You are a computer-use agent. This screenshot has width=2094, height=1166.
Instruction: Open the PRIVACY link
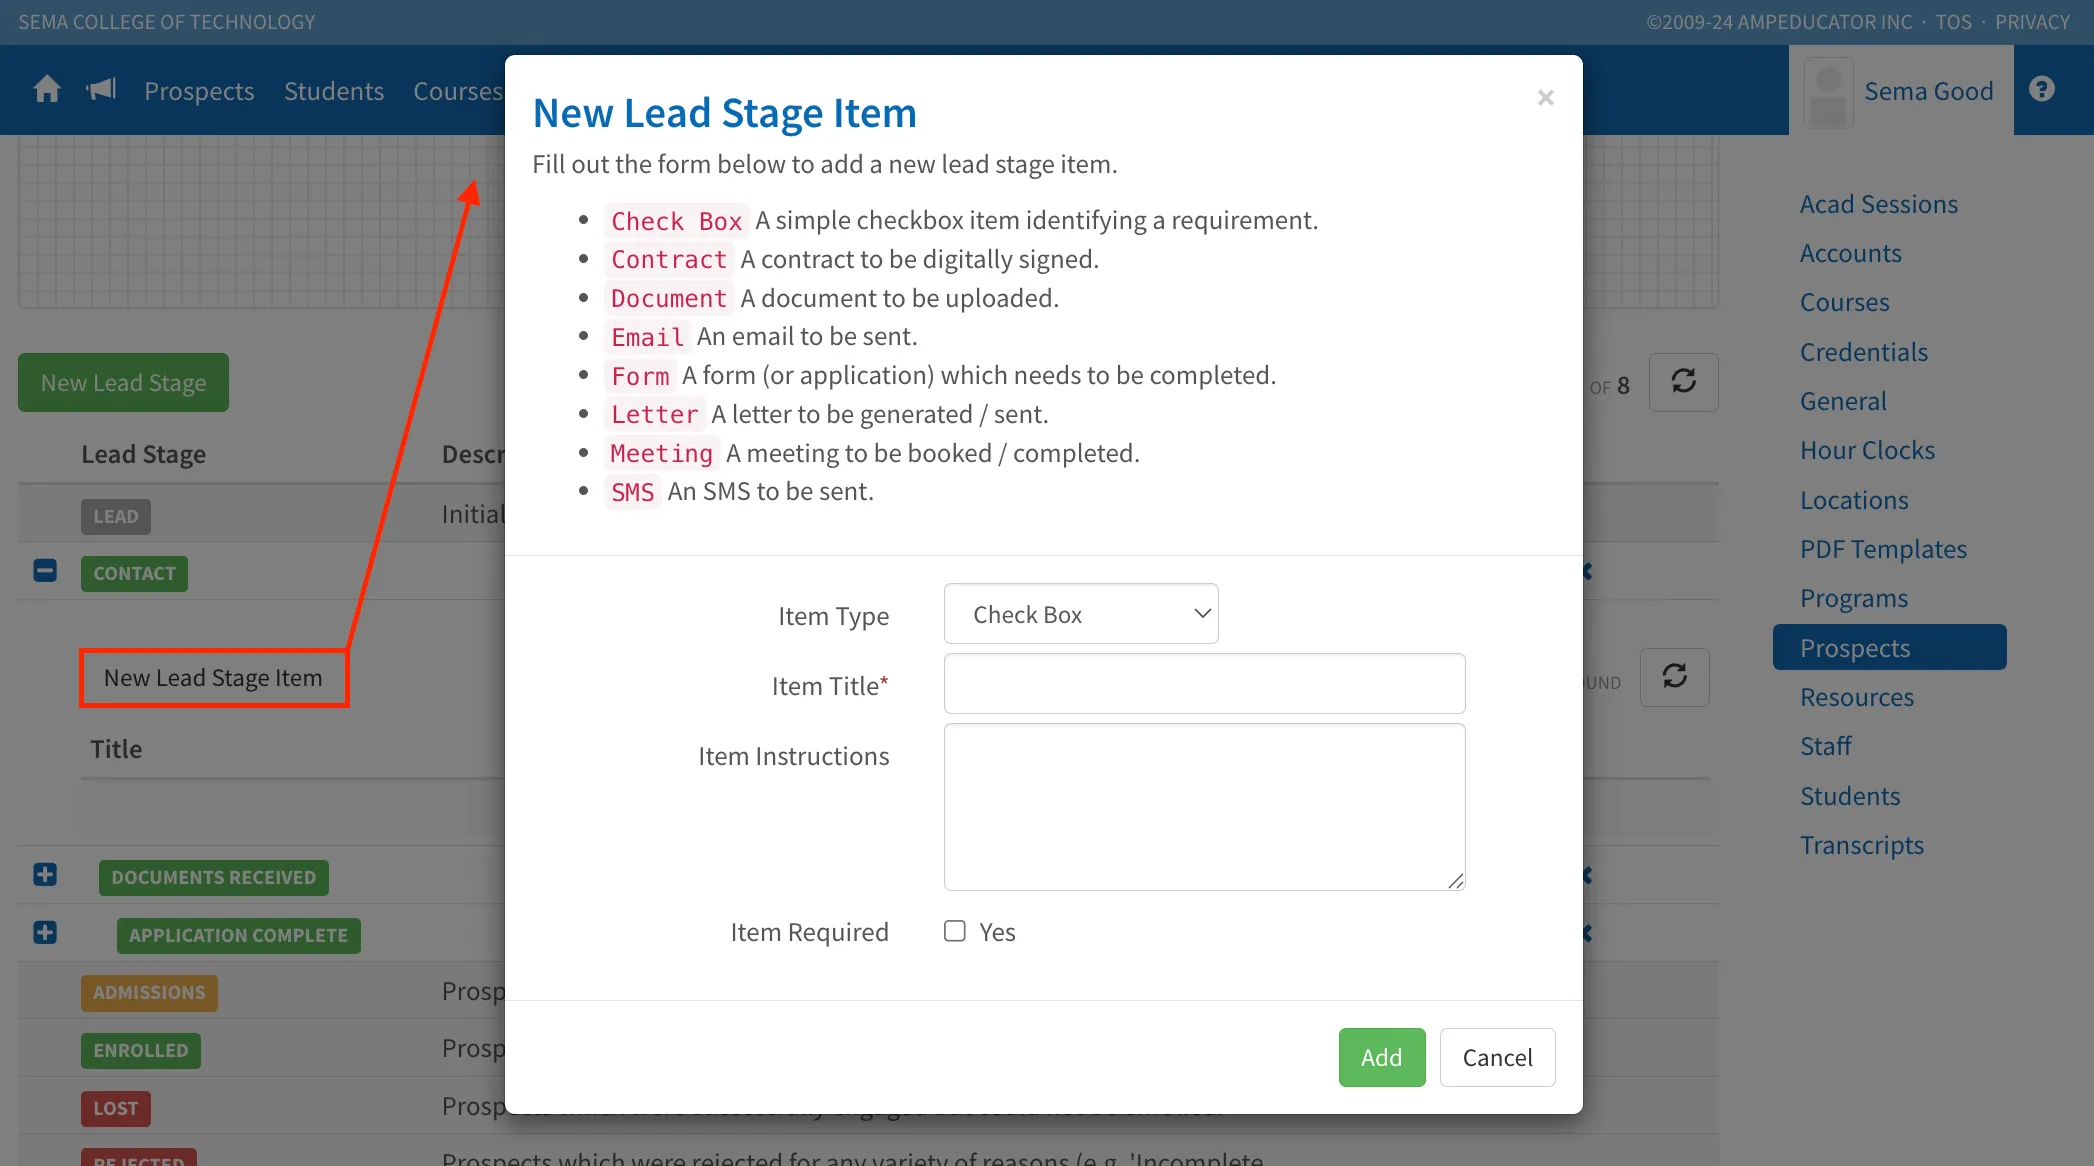[x=2032, y=22]
